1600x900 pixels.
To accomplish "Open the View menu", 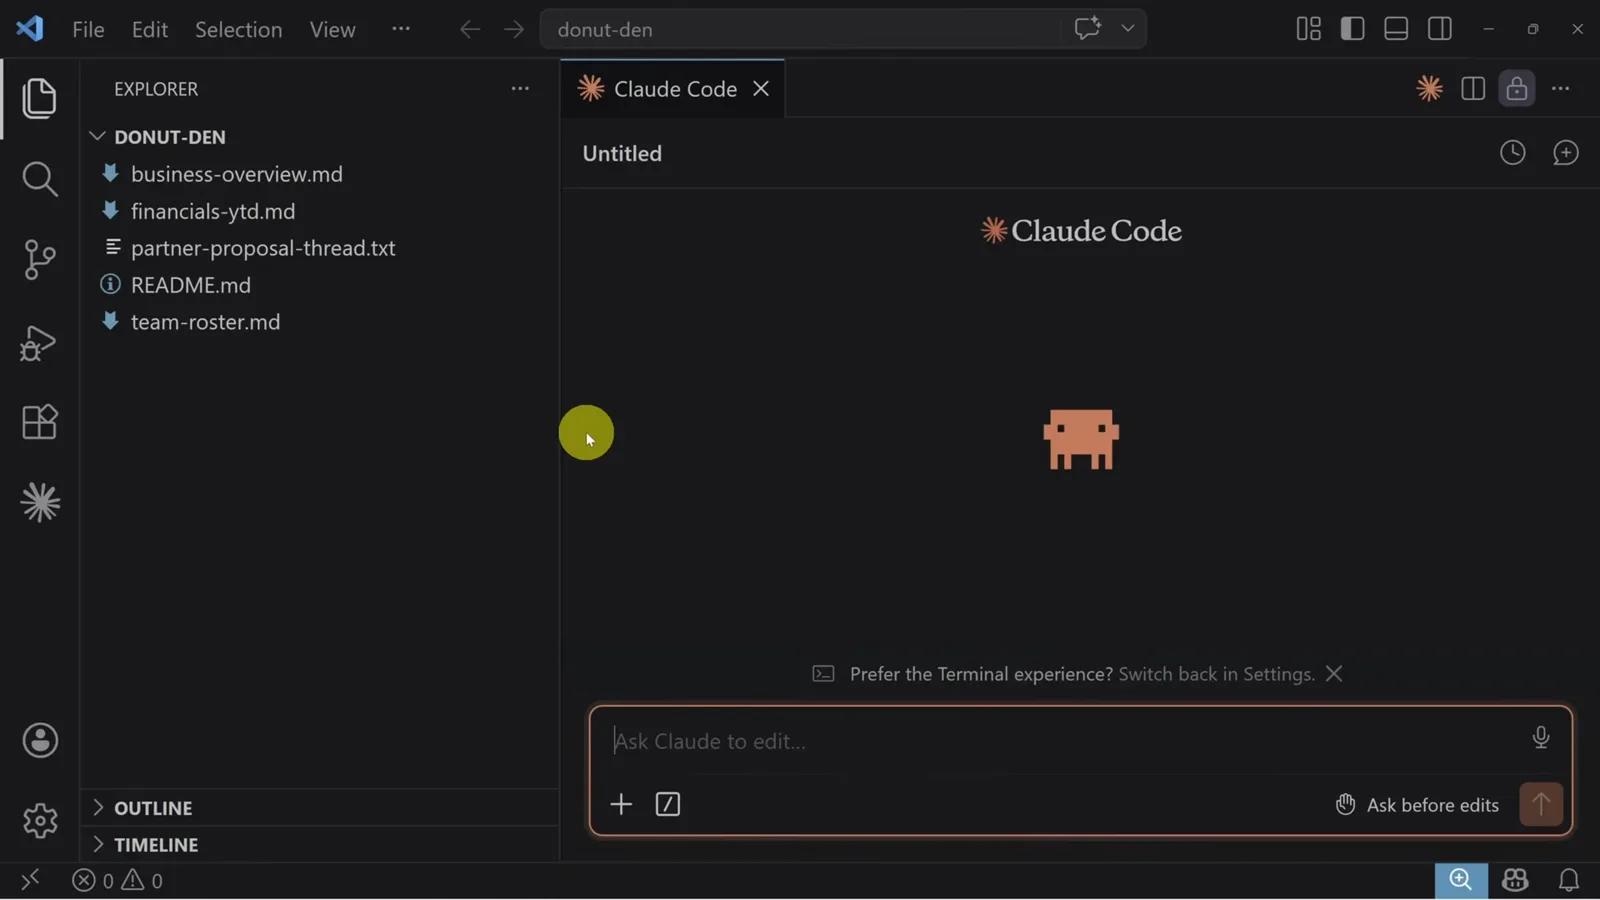I will click(333, 30).
